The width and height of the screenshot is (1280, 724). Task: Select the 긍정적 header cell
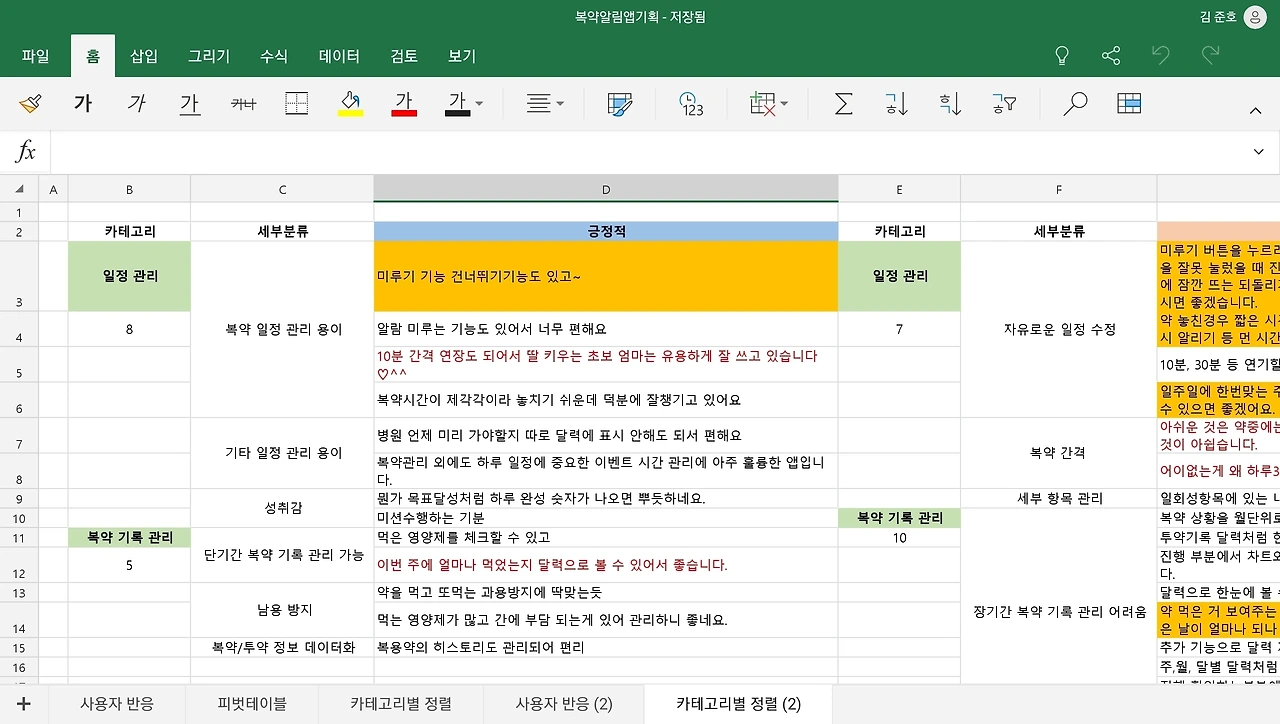tap(606, 231)
